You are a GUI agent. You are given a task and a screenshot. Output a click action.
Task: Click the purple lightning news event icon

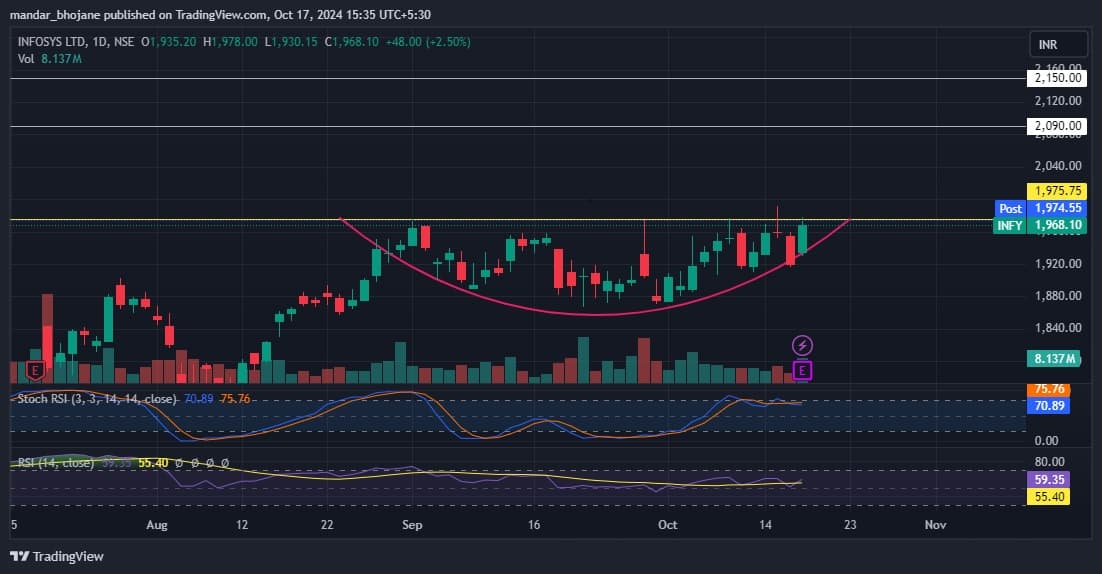[x=802, y=345]
